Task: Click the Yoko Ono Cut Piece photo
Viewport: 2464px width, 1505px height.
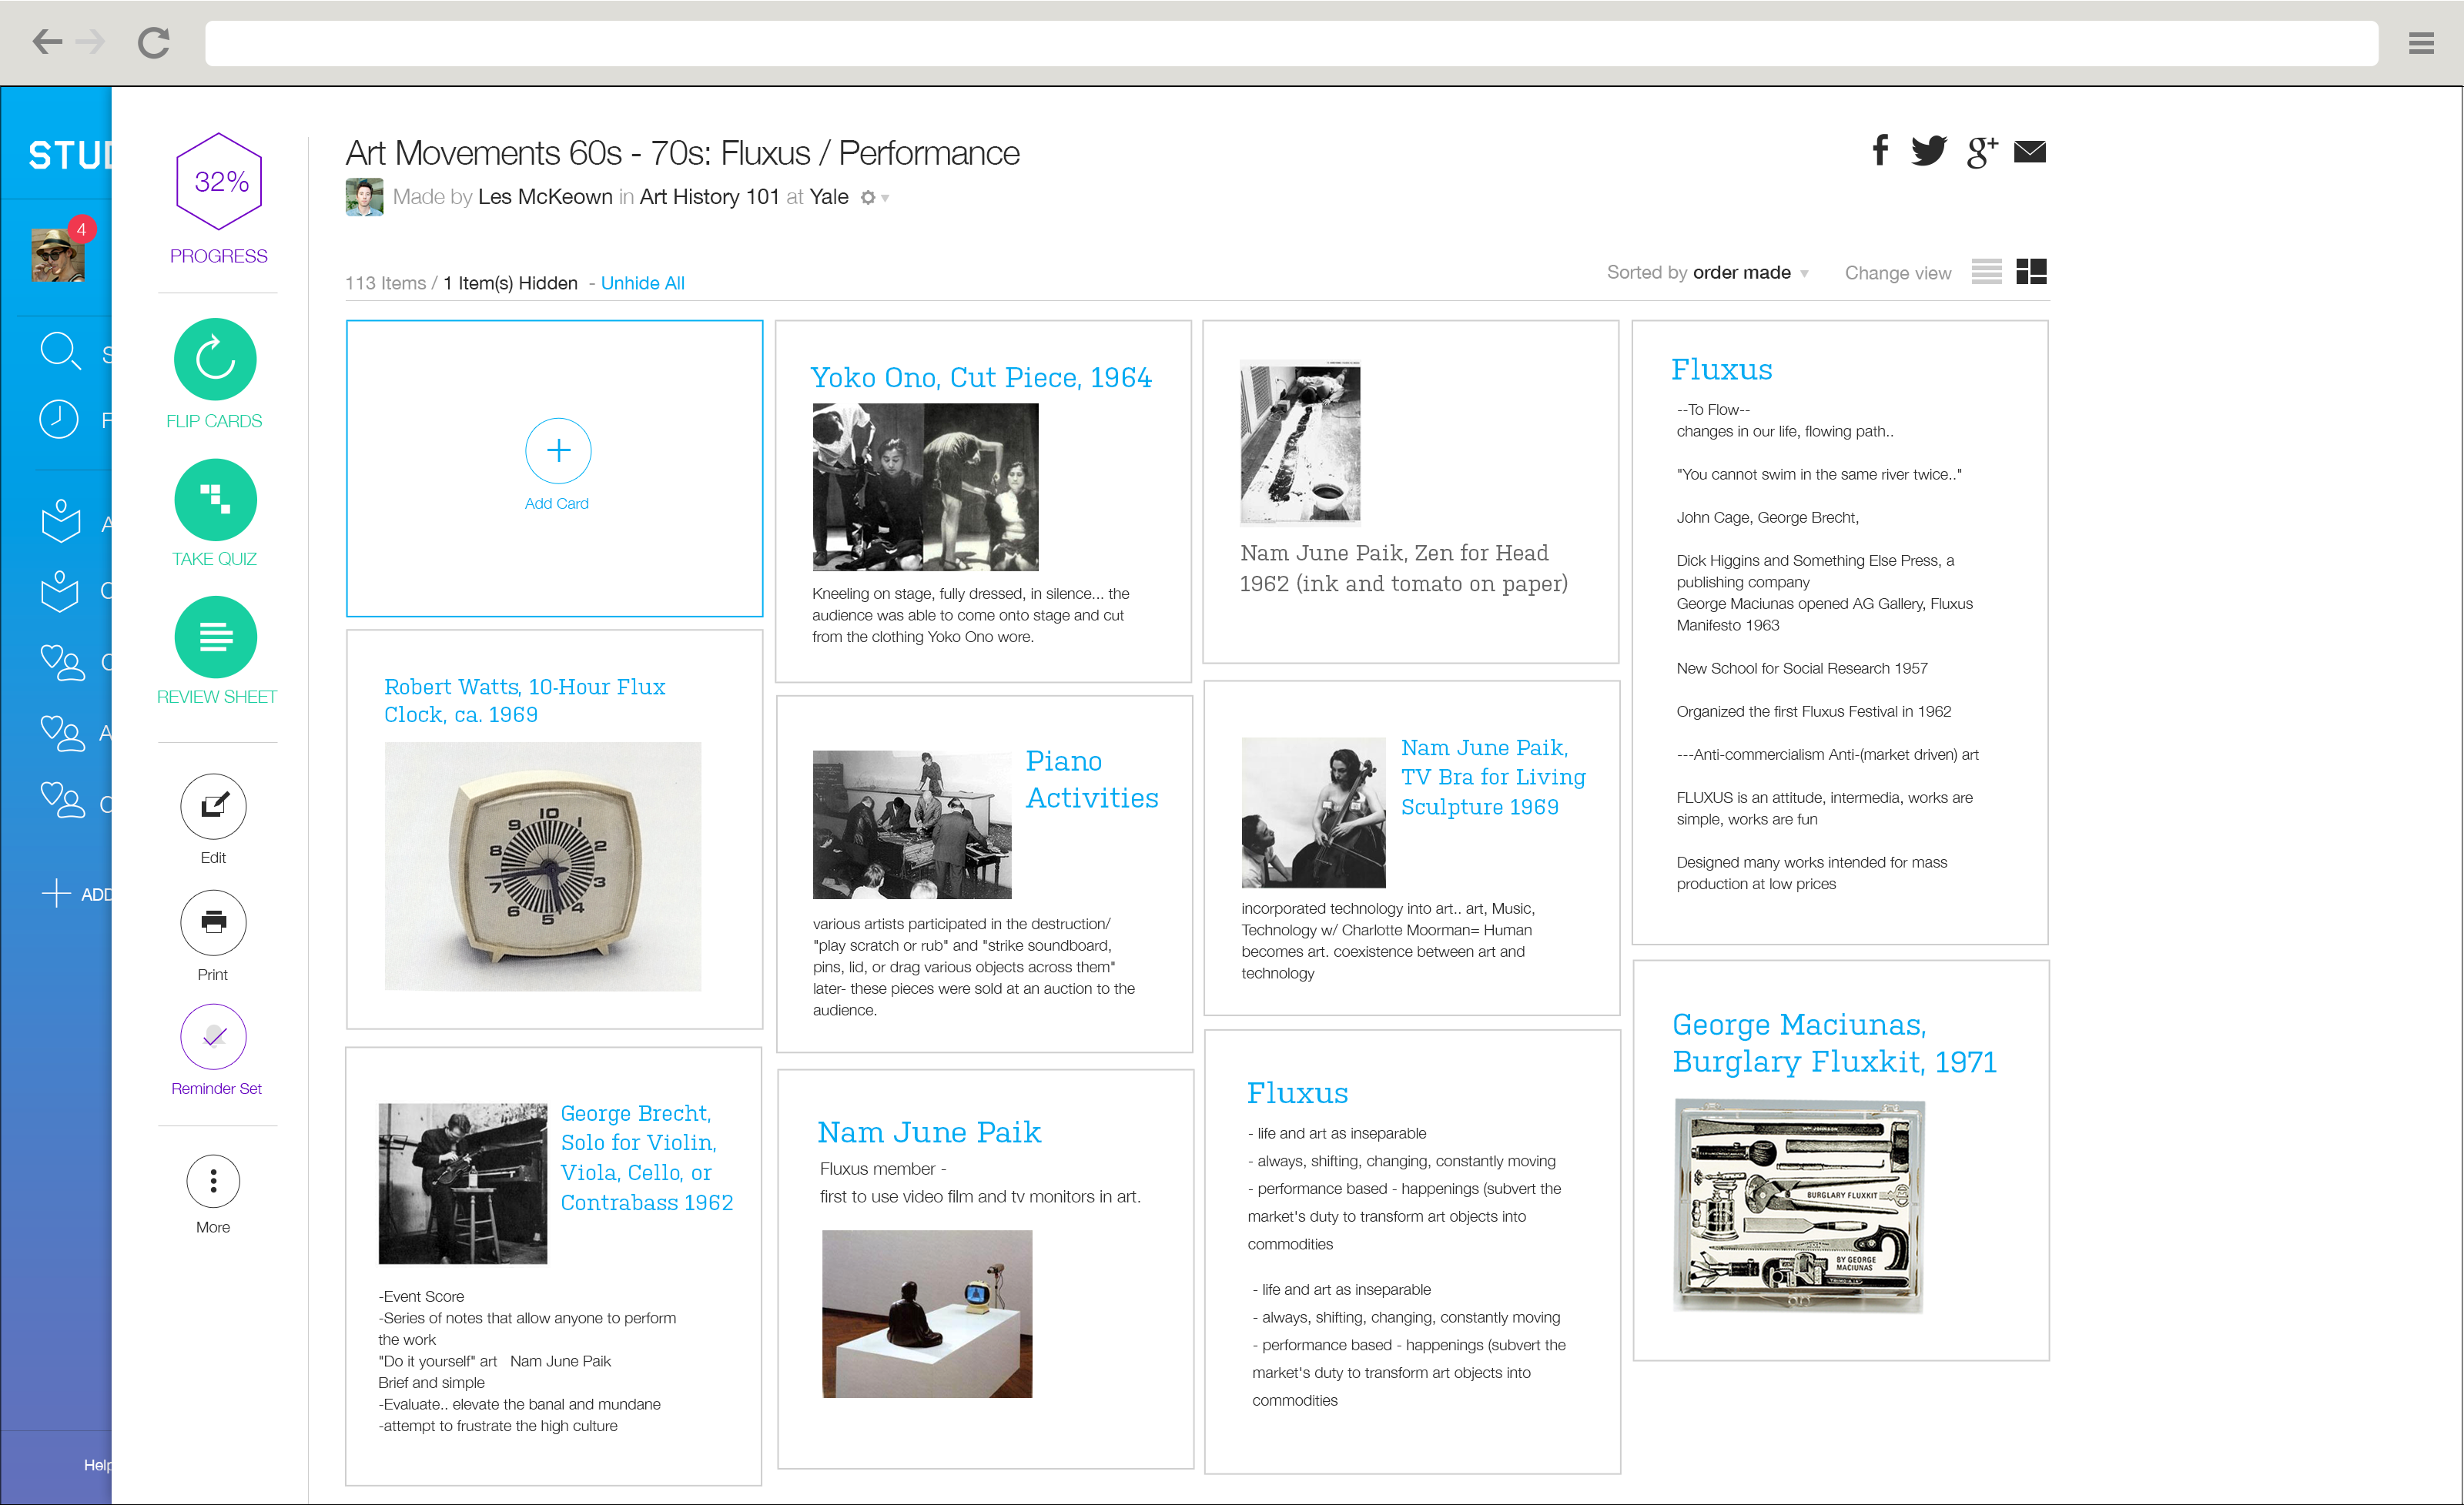Action: 925,487
